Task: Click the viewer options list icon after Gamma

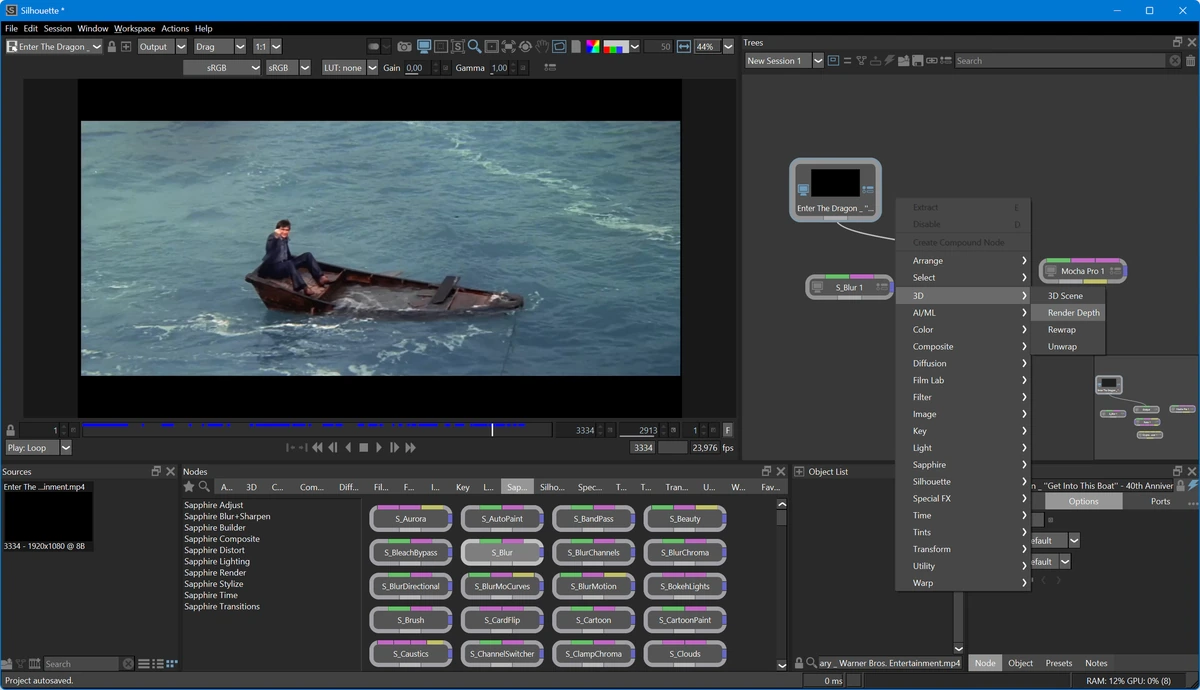Action: click(x=550, y=68)
